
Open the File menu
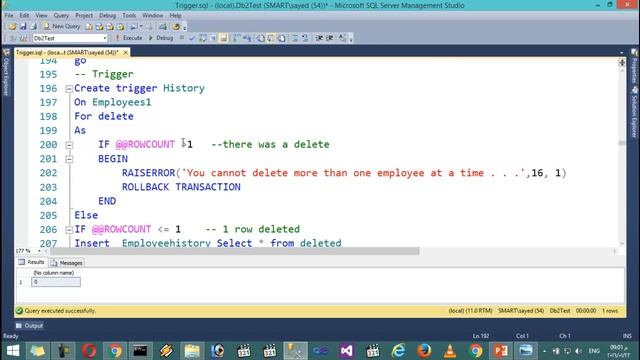pyautogui.click(x=9, y=16)
